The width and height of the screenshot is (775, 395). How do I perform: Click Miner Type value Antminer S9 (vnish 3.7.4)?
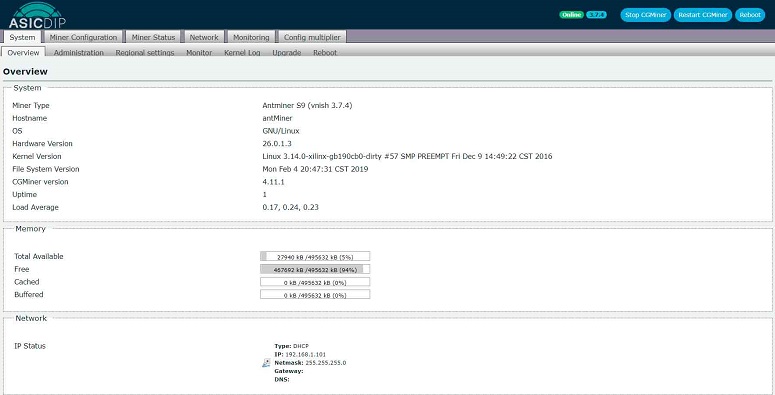(307, 105)
